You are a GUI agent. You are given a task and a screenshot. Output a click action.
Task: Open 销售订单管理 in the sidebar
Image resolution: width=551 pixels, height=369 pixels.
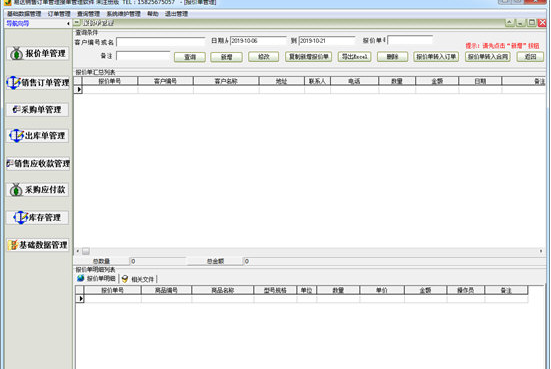click(38, 83)
